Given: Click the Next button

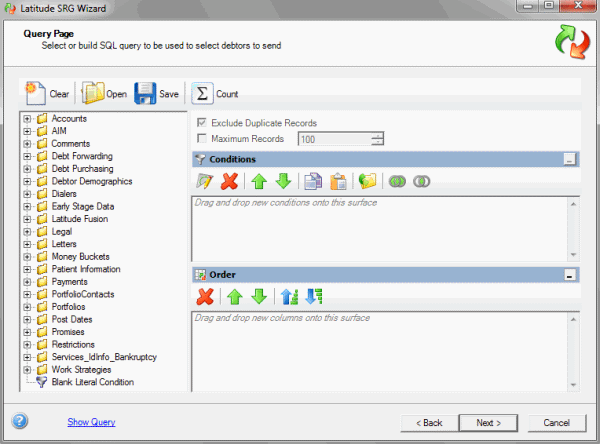Looking at the screenshot, I should point(488,423).
